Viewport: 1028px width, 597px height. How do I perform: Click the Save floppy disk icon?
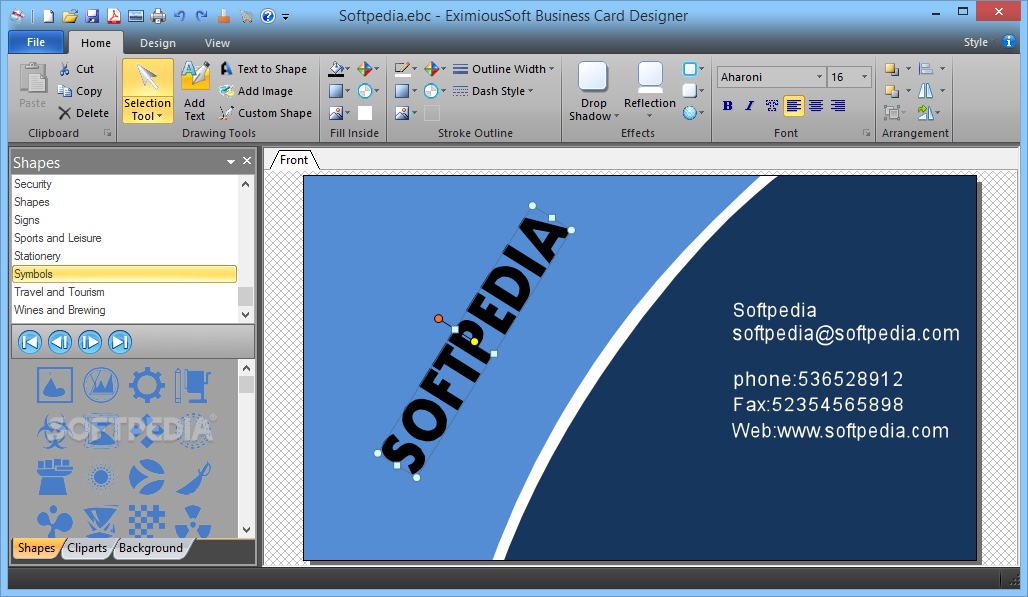[x=92, y=16]
